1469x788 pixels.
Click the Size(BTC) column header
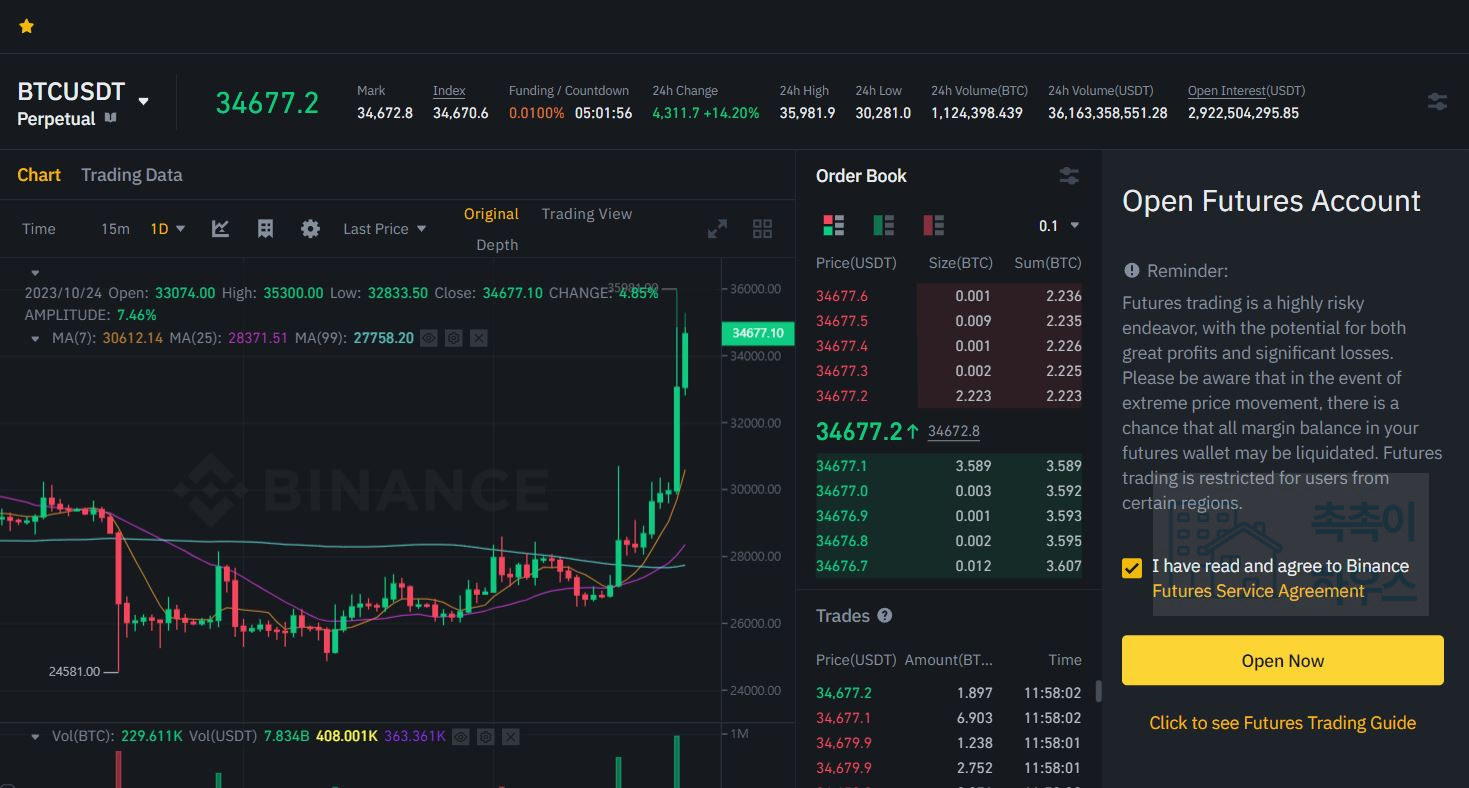pos(961,264)
